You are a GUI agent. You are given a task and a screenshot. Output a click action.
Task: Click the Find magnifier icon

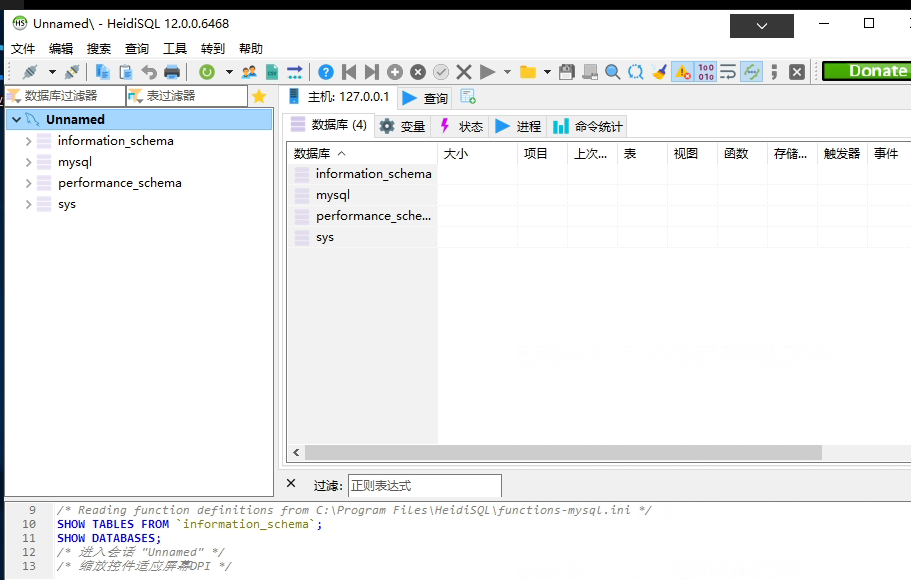pyautogui.click(x=612, y=72)
